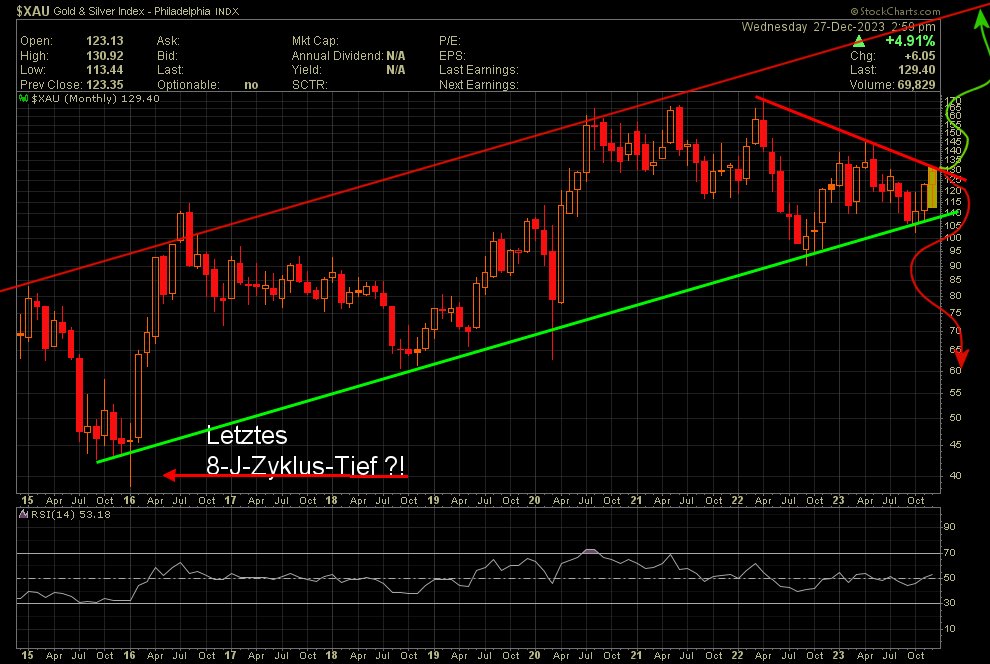Click the date 'Wednesday 27-Dec-2023 2:59 pm'
This screenshot has height=664, width=990.
tap(838, 27)
